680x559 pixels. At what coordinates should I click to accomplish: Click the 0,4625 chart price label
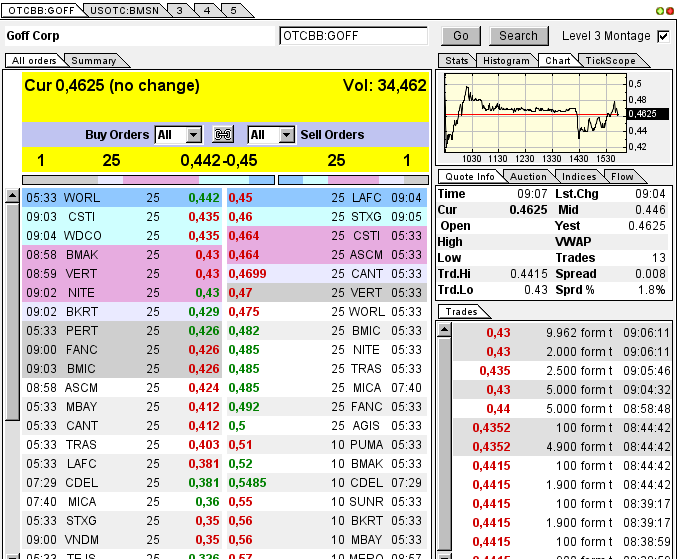pyautogui.click(x=647, y=114)
